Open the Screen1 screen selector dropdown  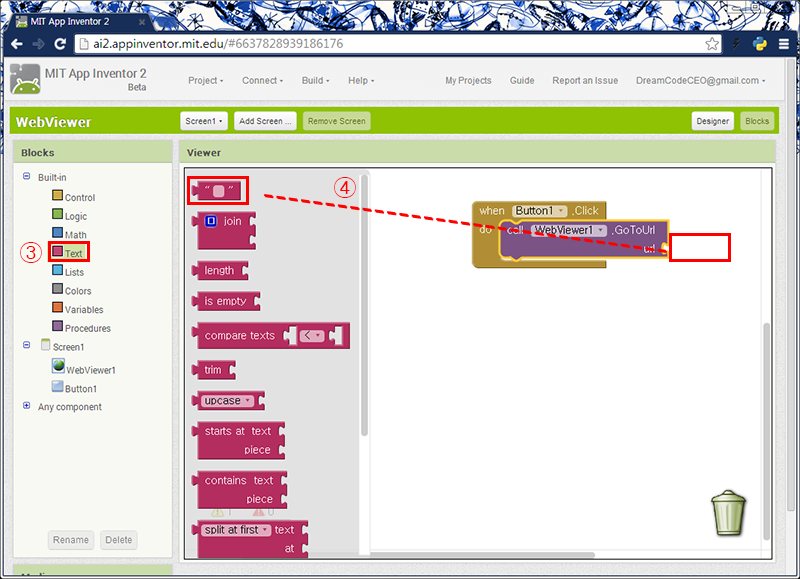[204, 121]
